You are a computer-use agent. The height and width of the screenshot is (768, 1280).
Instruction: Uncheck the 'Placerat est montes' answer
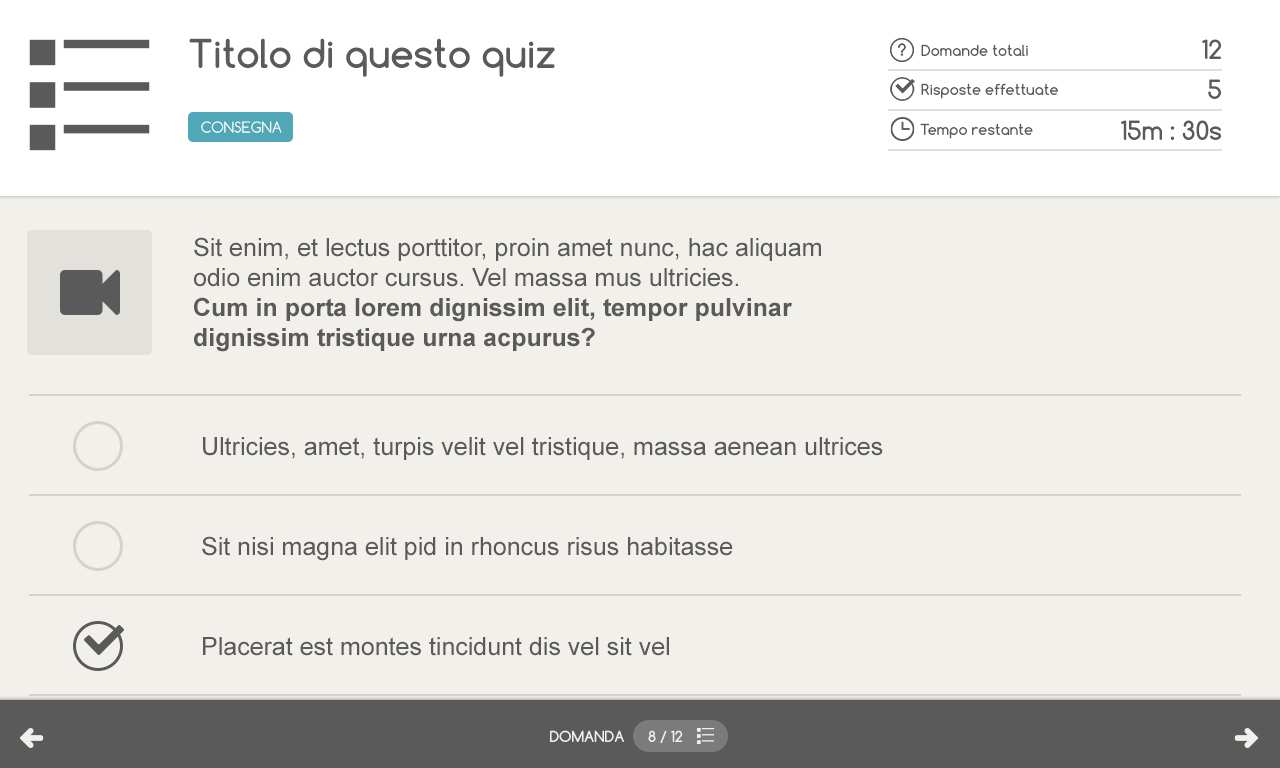pyautogui.click(x=98, y=646)
